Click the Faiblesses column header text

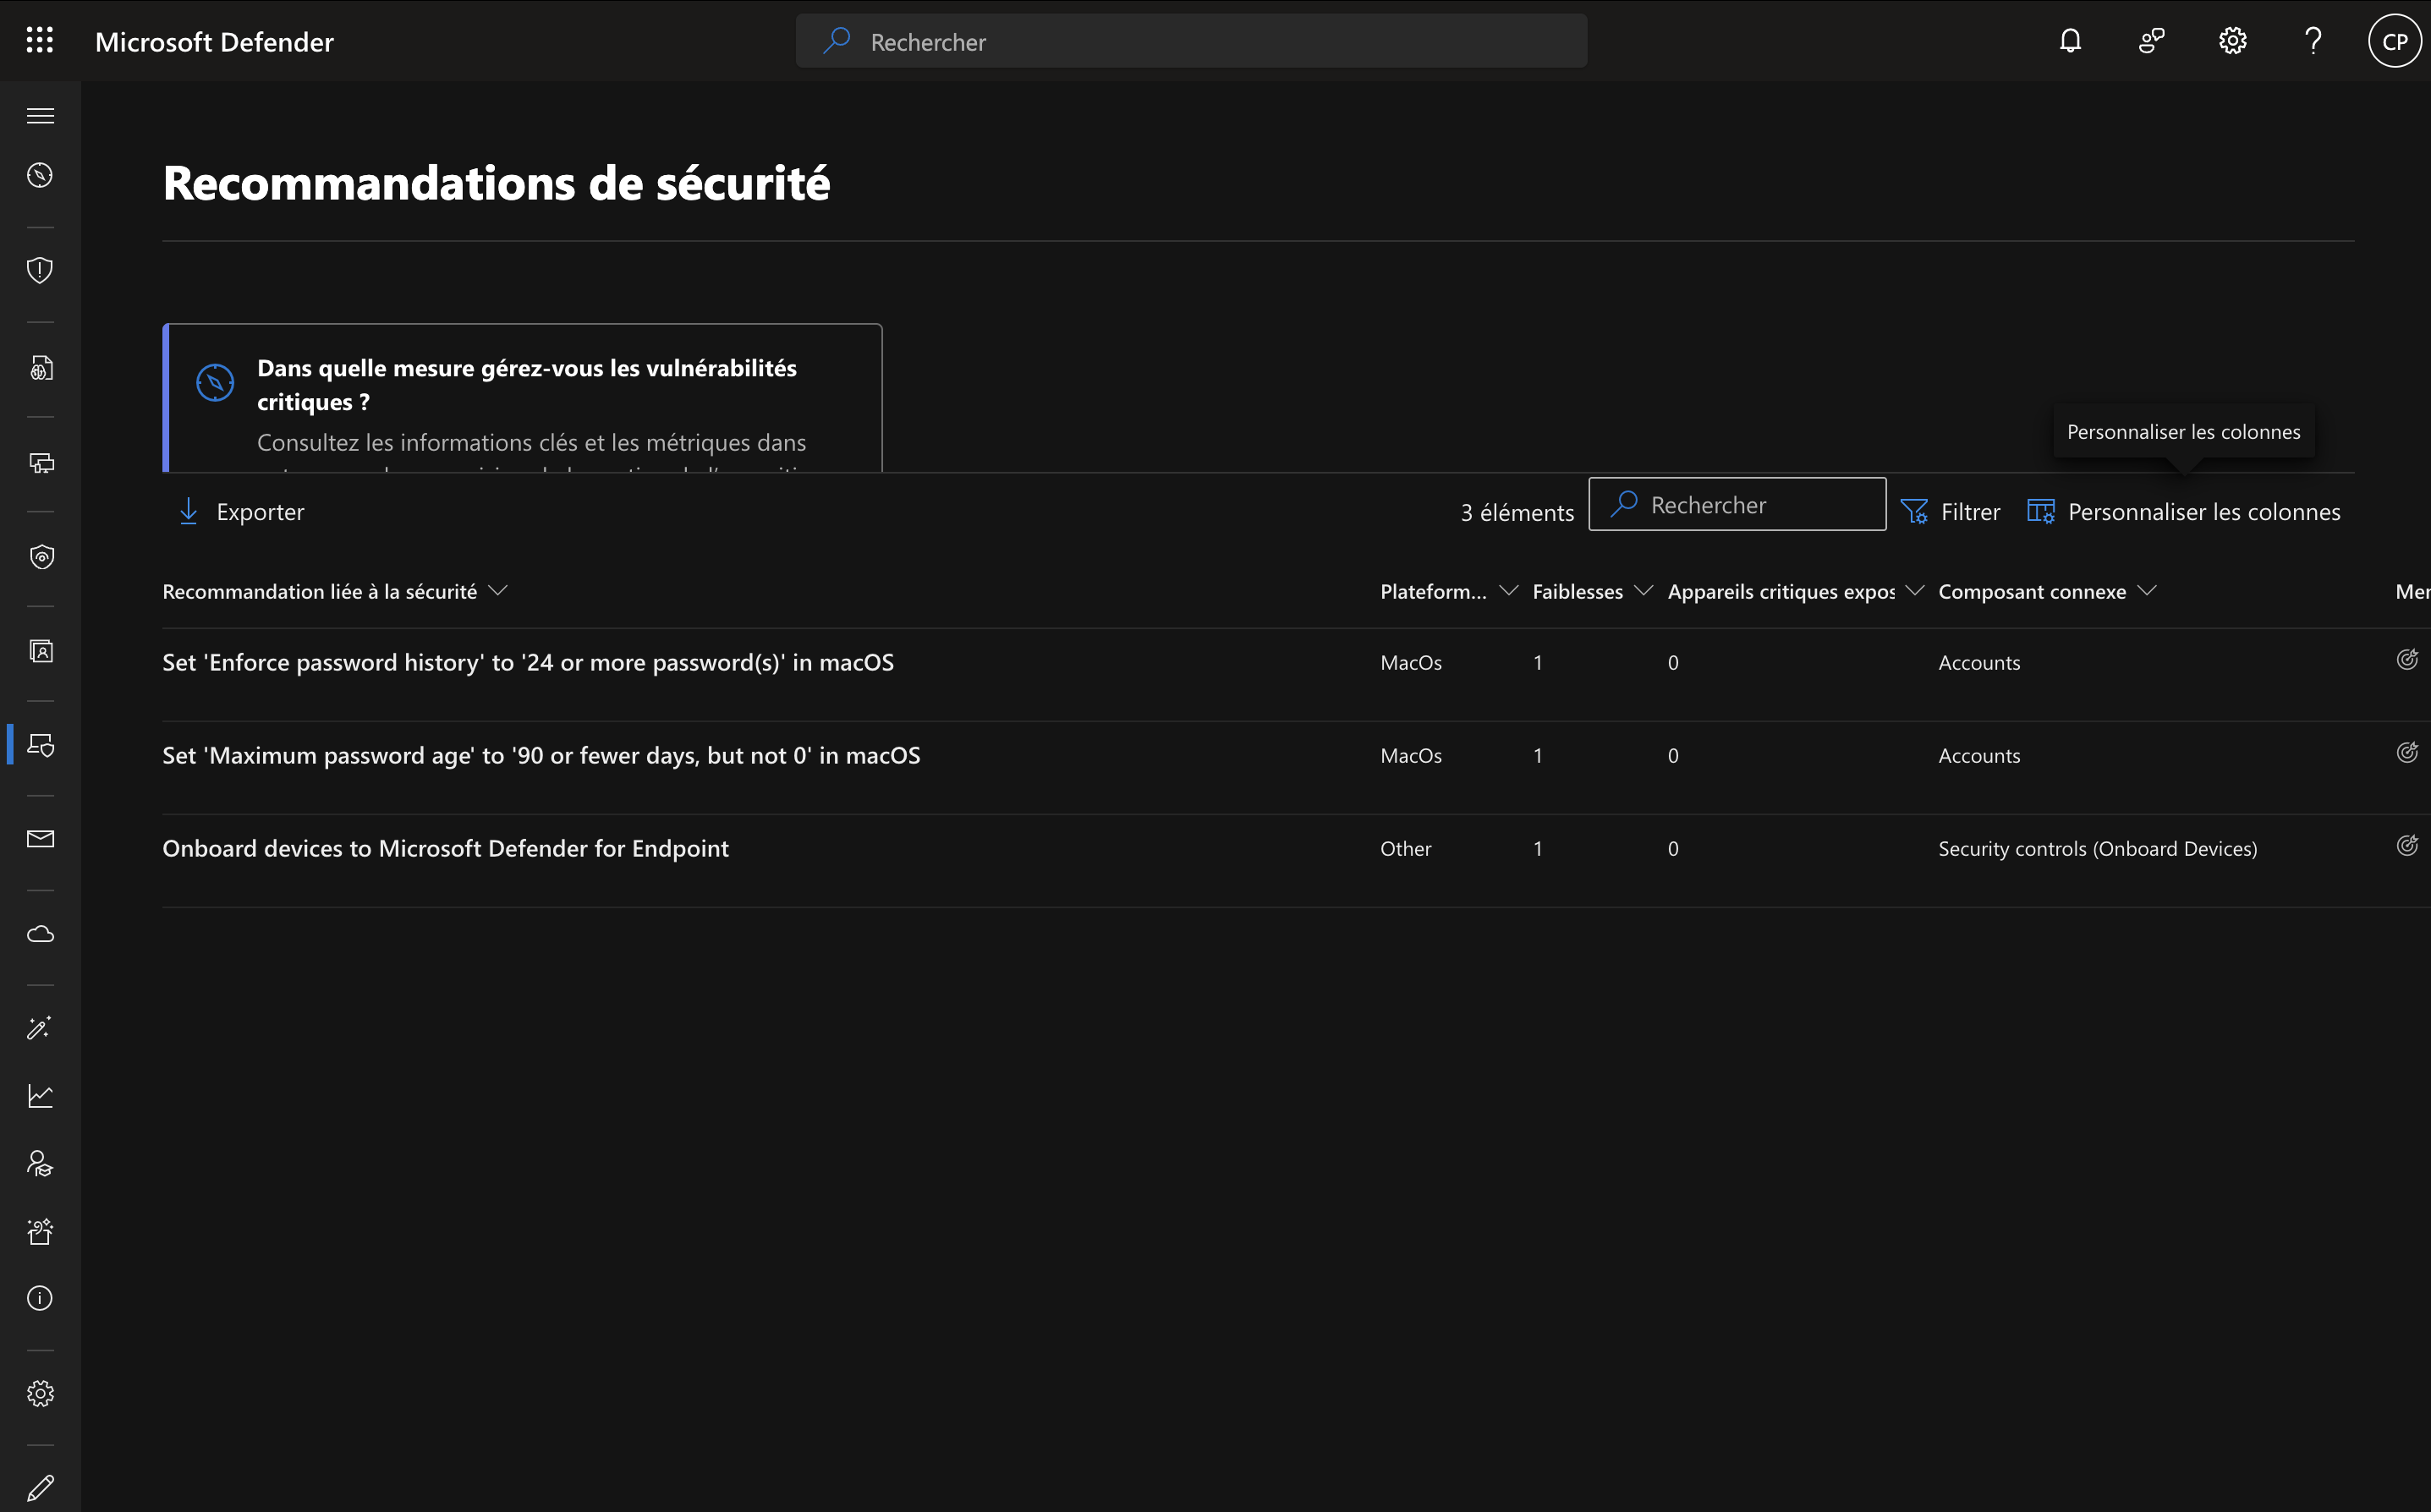[x=1577, y=592]
